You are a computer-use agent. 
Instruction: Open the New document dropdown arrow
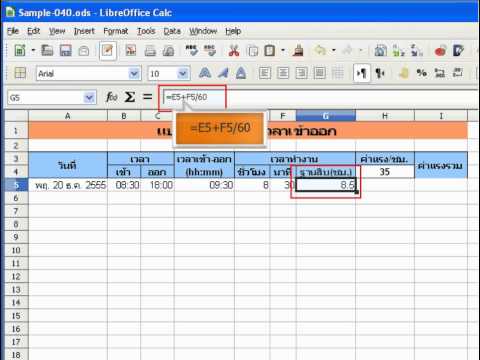33,51
